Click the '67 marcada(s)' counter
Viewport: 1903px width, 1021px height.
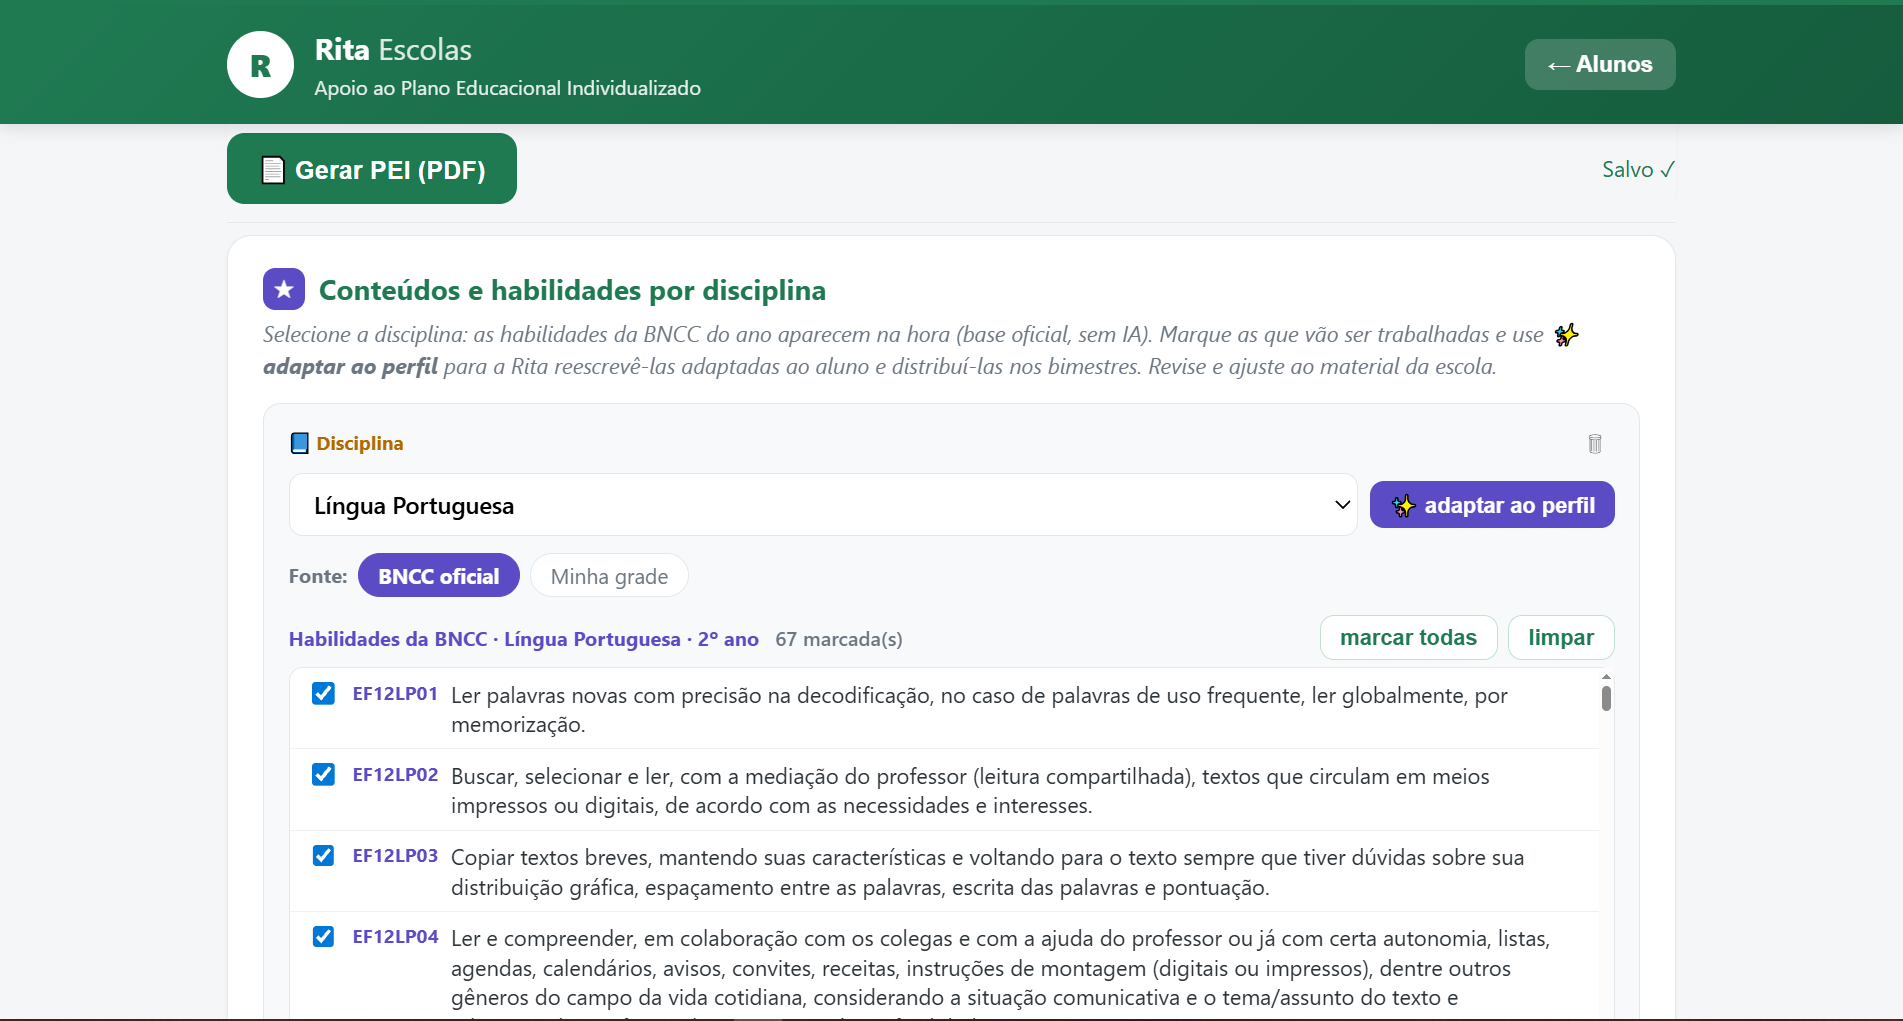click(839, 639)
